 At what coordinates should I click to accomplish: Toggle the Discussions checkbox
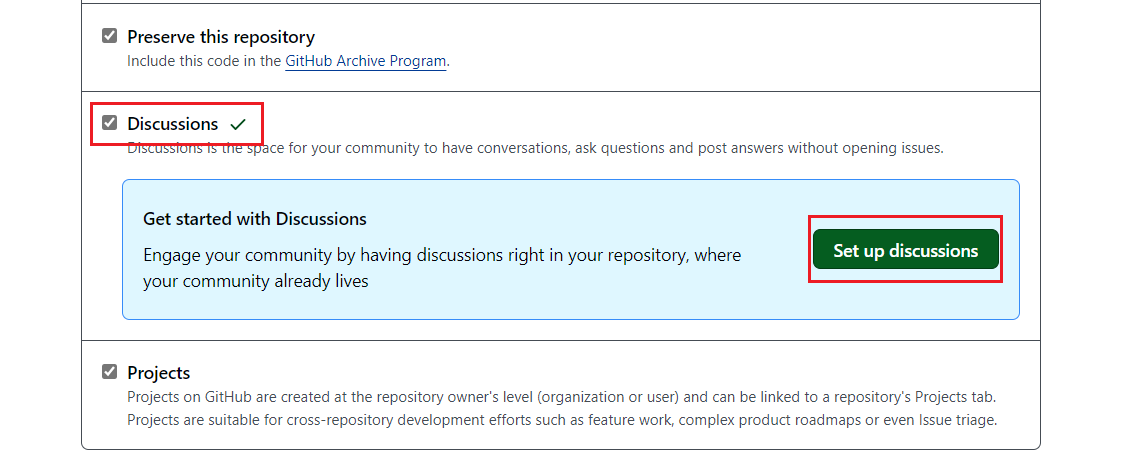pos(109,124)
